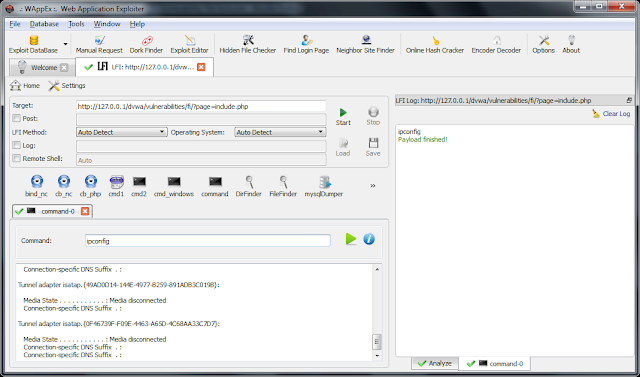
Task: Open the Tools menu
Action: tap(76, 24)
